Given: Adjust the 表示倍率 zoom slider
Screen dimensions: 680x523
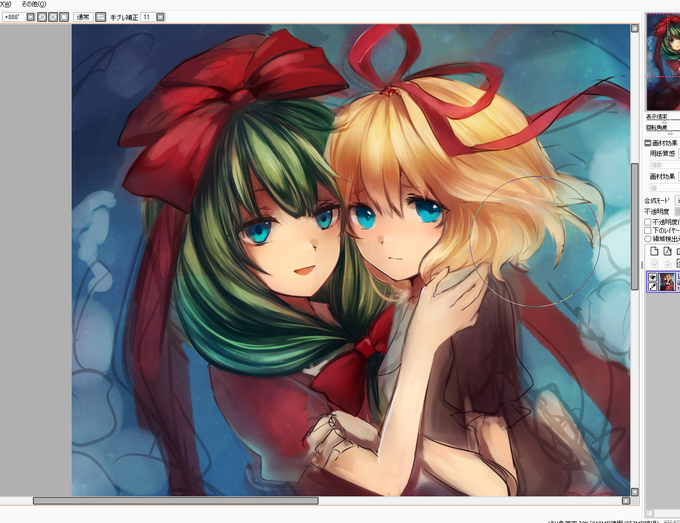Looking at the screenshot, I should (x=664, y=121).
